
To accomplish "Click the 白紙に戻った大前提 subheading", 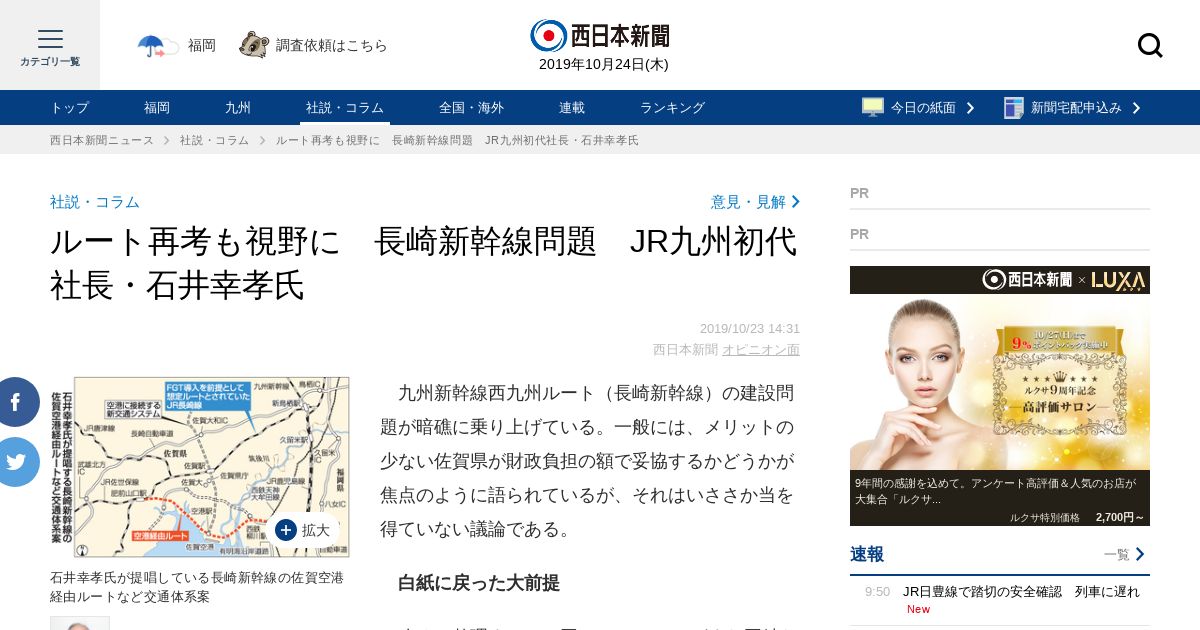I will 479,582.
